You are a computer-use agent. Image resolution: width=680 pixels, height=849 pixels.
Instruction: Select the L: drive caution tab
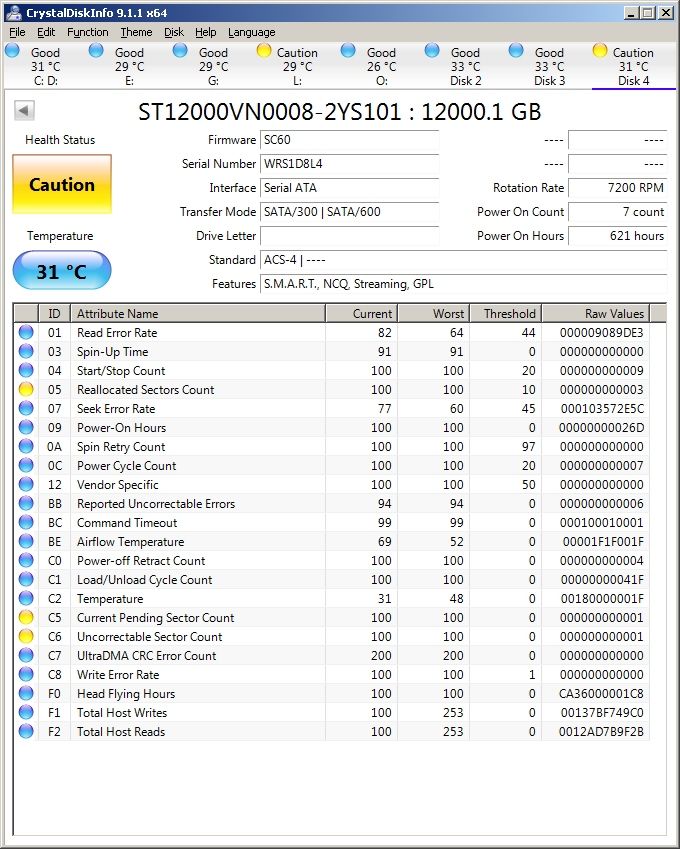[297, 66]
